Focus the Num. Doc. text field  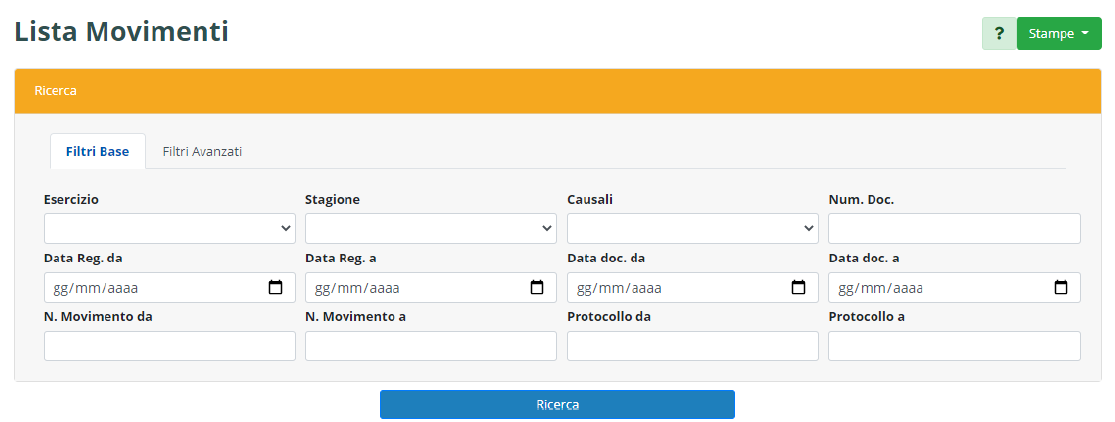pos(954,228)
